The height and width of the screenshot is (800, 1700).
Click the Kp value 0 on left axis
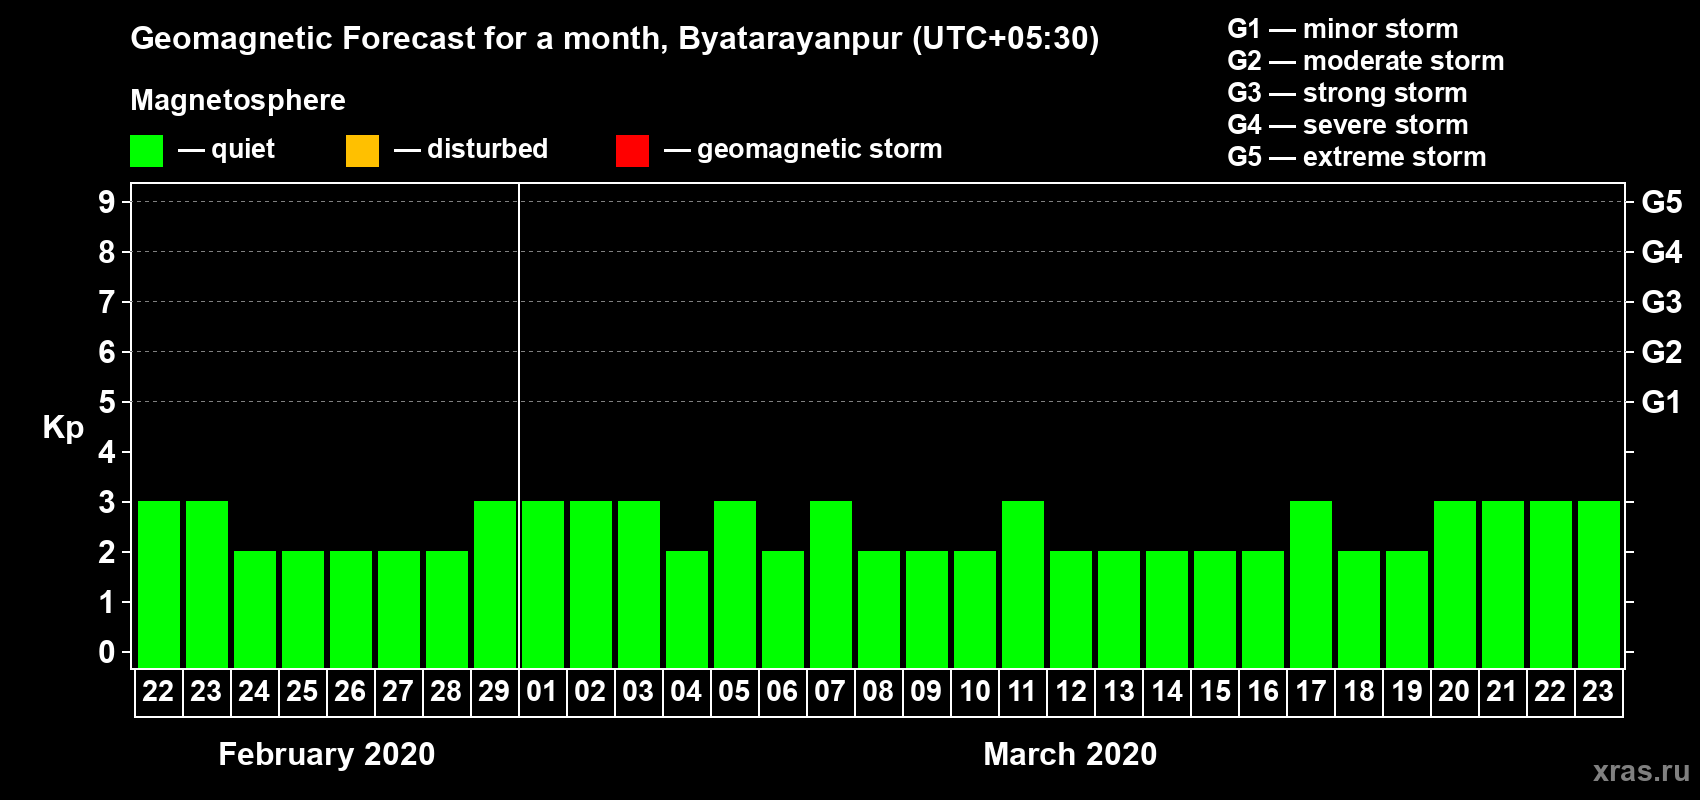click(107, 652)
